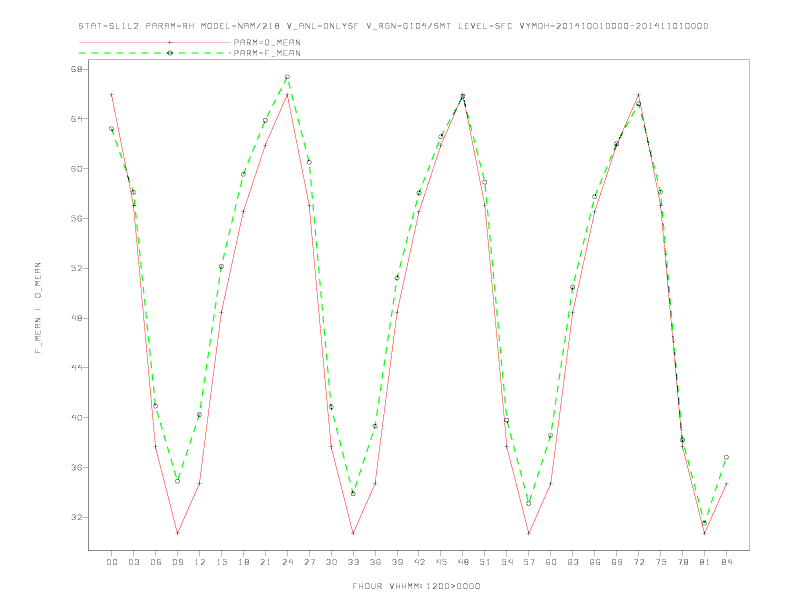Click the O_MEAN plus marker at the hour 09 minimum
The width and height of the screenshot is (792, 612).
point(177,533)
